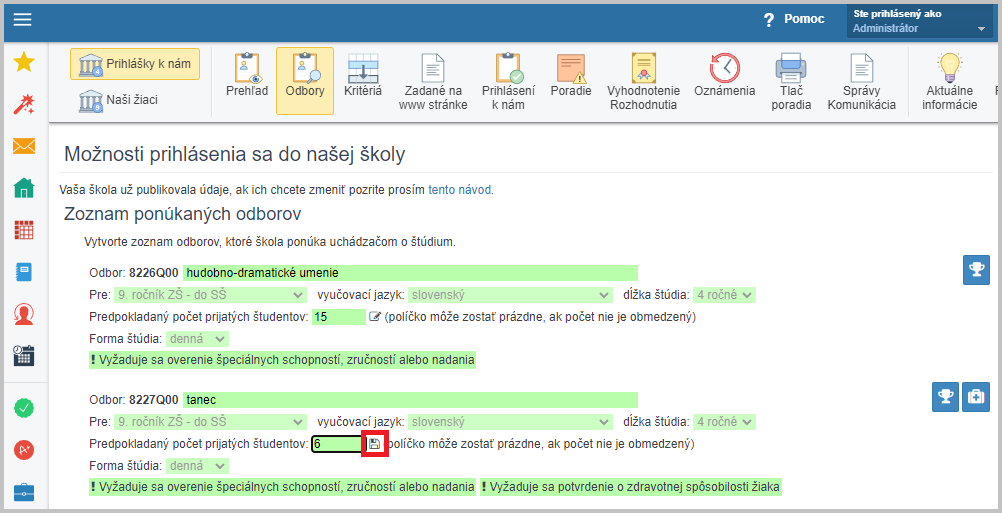This screenshot has width=1002, height=513.
Task: Click the trophy button for hudobno-dramatické umenie
Action: point(976,270)
